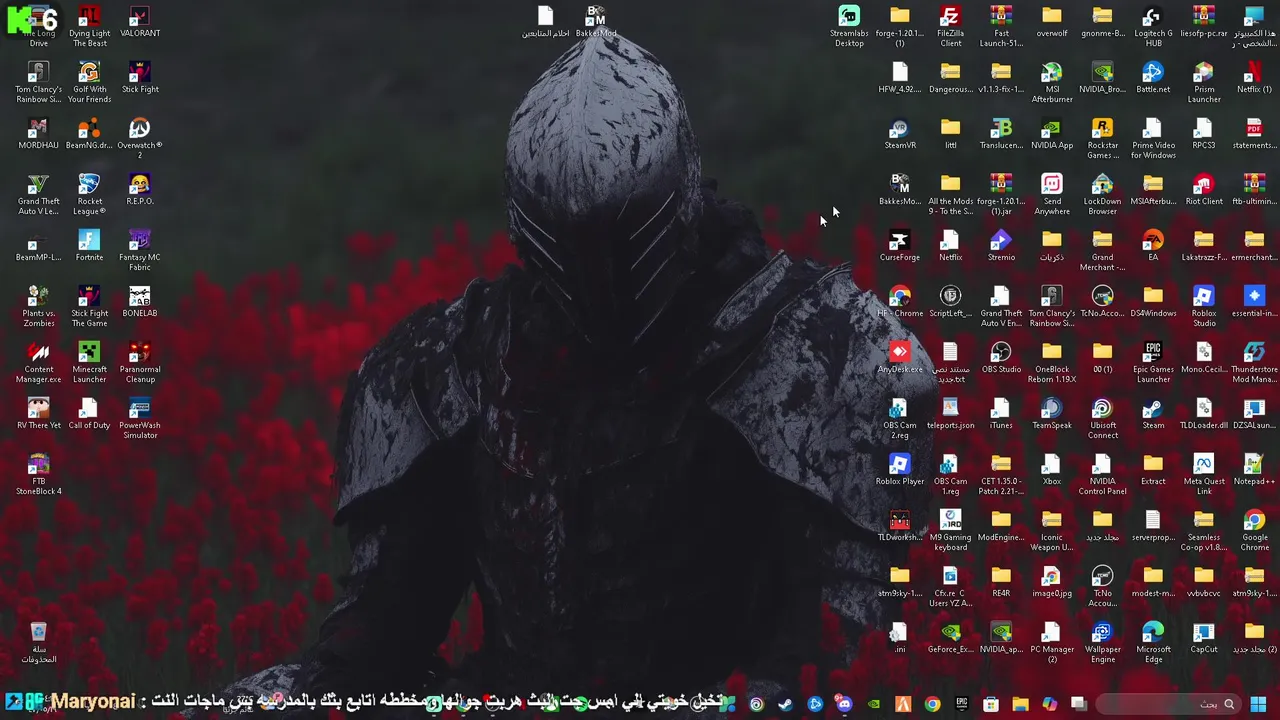Launch Dying Light The Beast shortcut

point(89,26)
